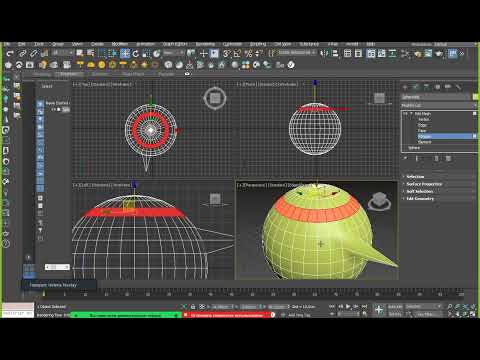Screen dimensions: 480x360
Task: Expand the Surface Properties rollout
Action: [424, 184]
